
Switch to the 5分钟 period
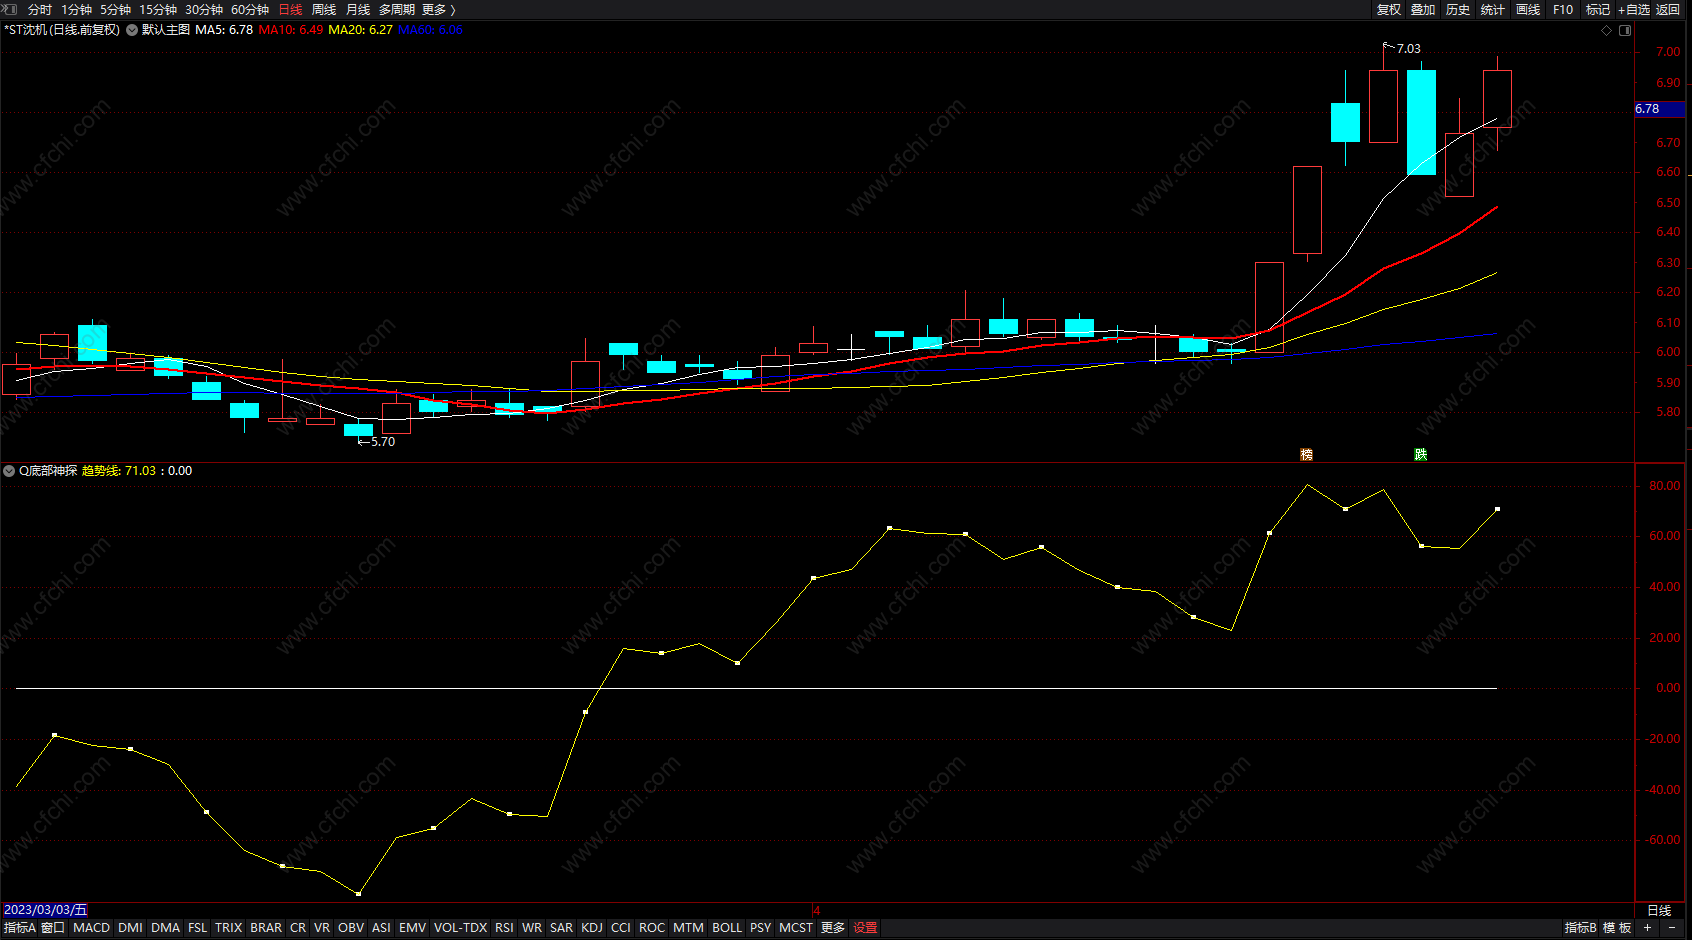[x=115, y=9]
